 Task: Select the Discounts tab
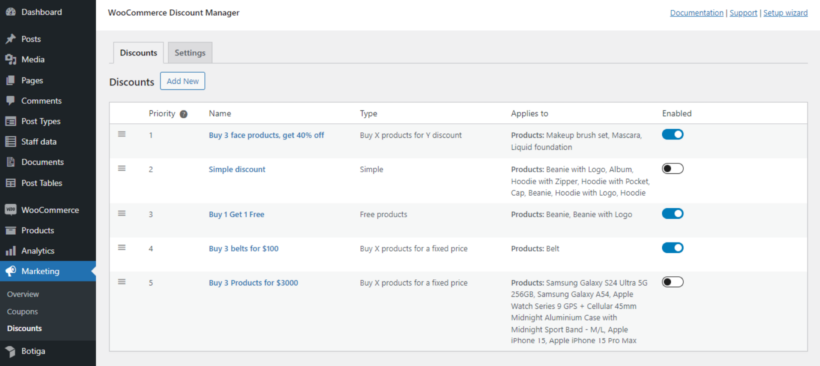pyautogui.click(x=139, y=53)
